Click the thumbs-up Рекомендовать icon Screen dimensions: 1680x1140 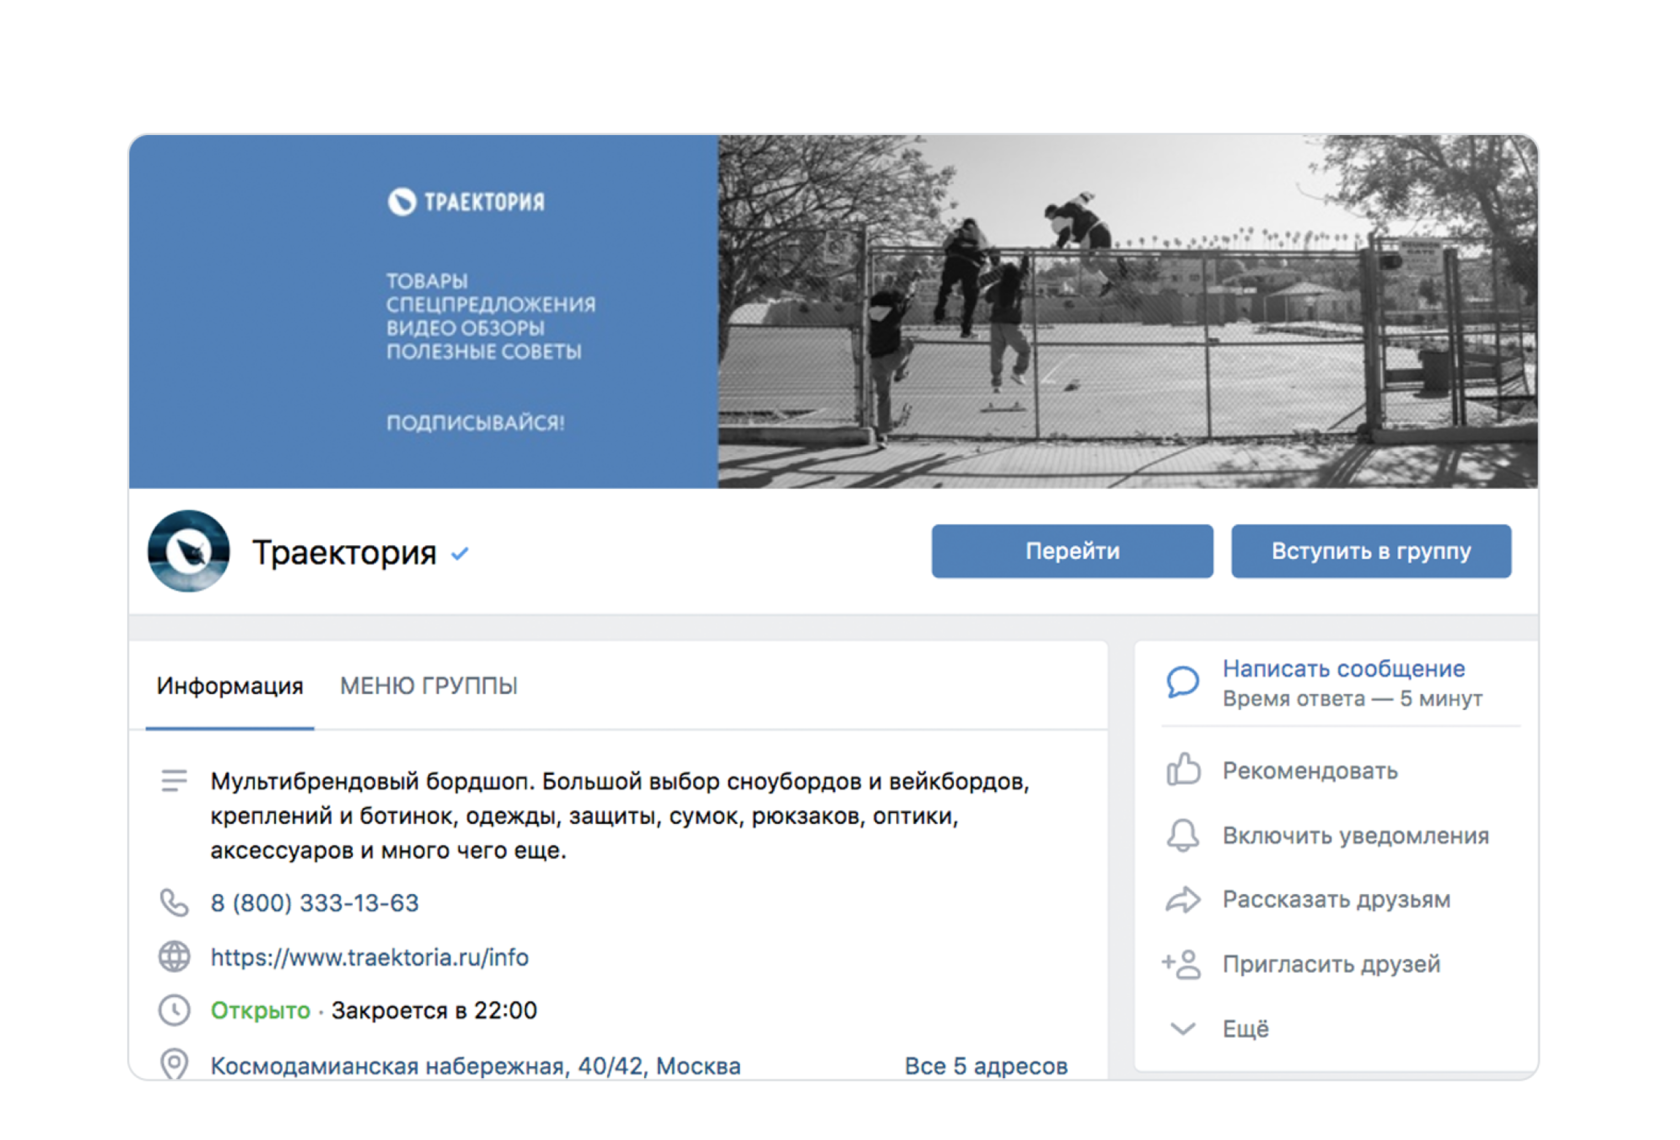[1183, 770]
